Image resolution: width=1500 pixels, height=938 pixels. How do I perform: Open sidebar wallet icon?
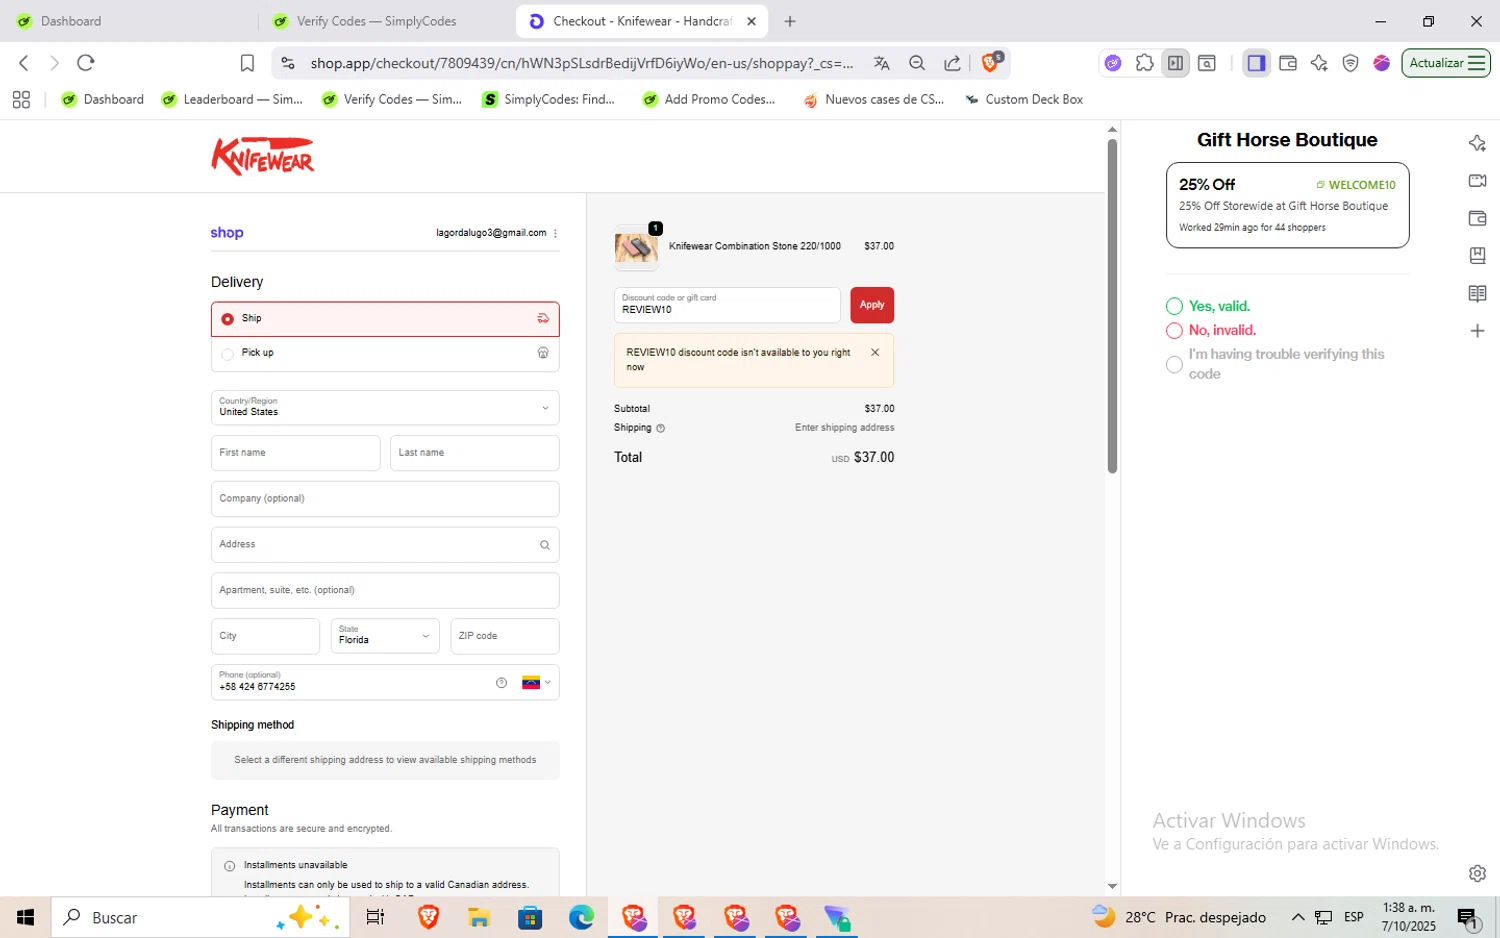(1477, 218)
